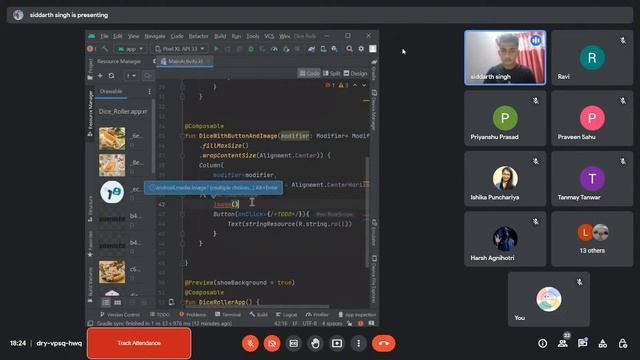Select Priyanshu Prasad participant tile
Image resolution: width=640 pixels, height=360 pixels.
click(505, 118)
